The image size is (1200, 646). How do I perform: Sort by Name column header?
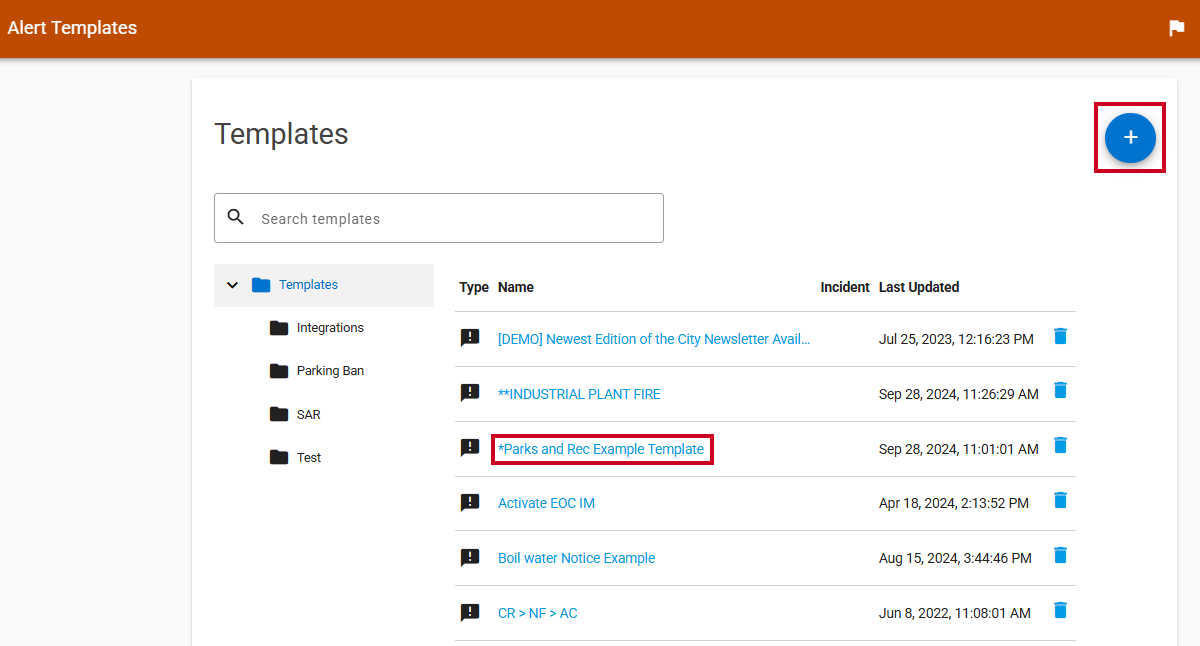click(x=516, y=287)
